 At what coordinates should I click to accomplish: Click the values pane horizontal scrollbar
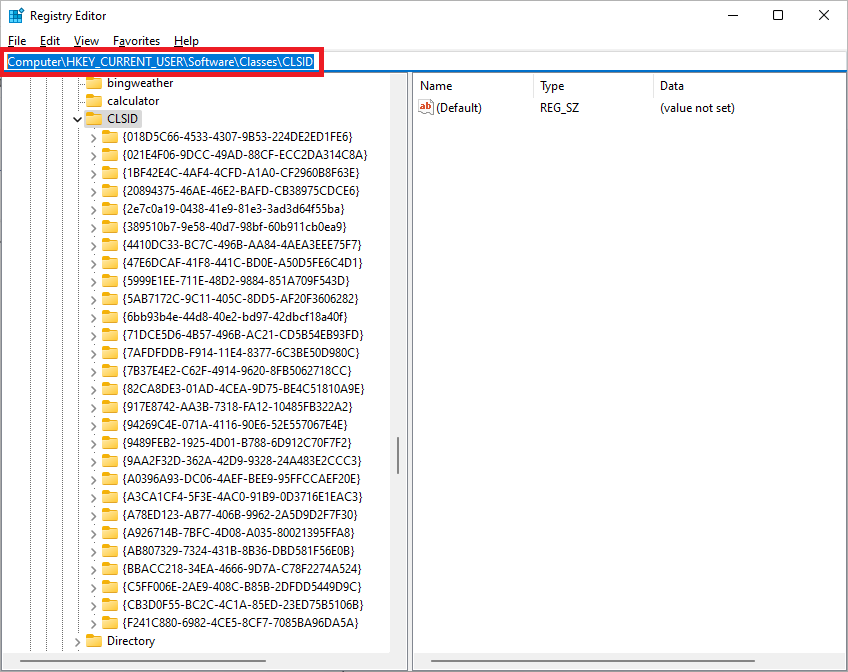pos(592,661)
